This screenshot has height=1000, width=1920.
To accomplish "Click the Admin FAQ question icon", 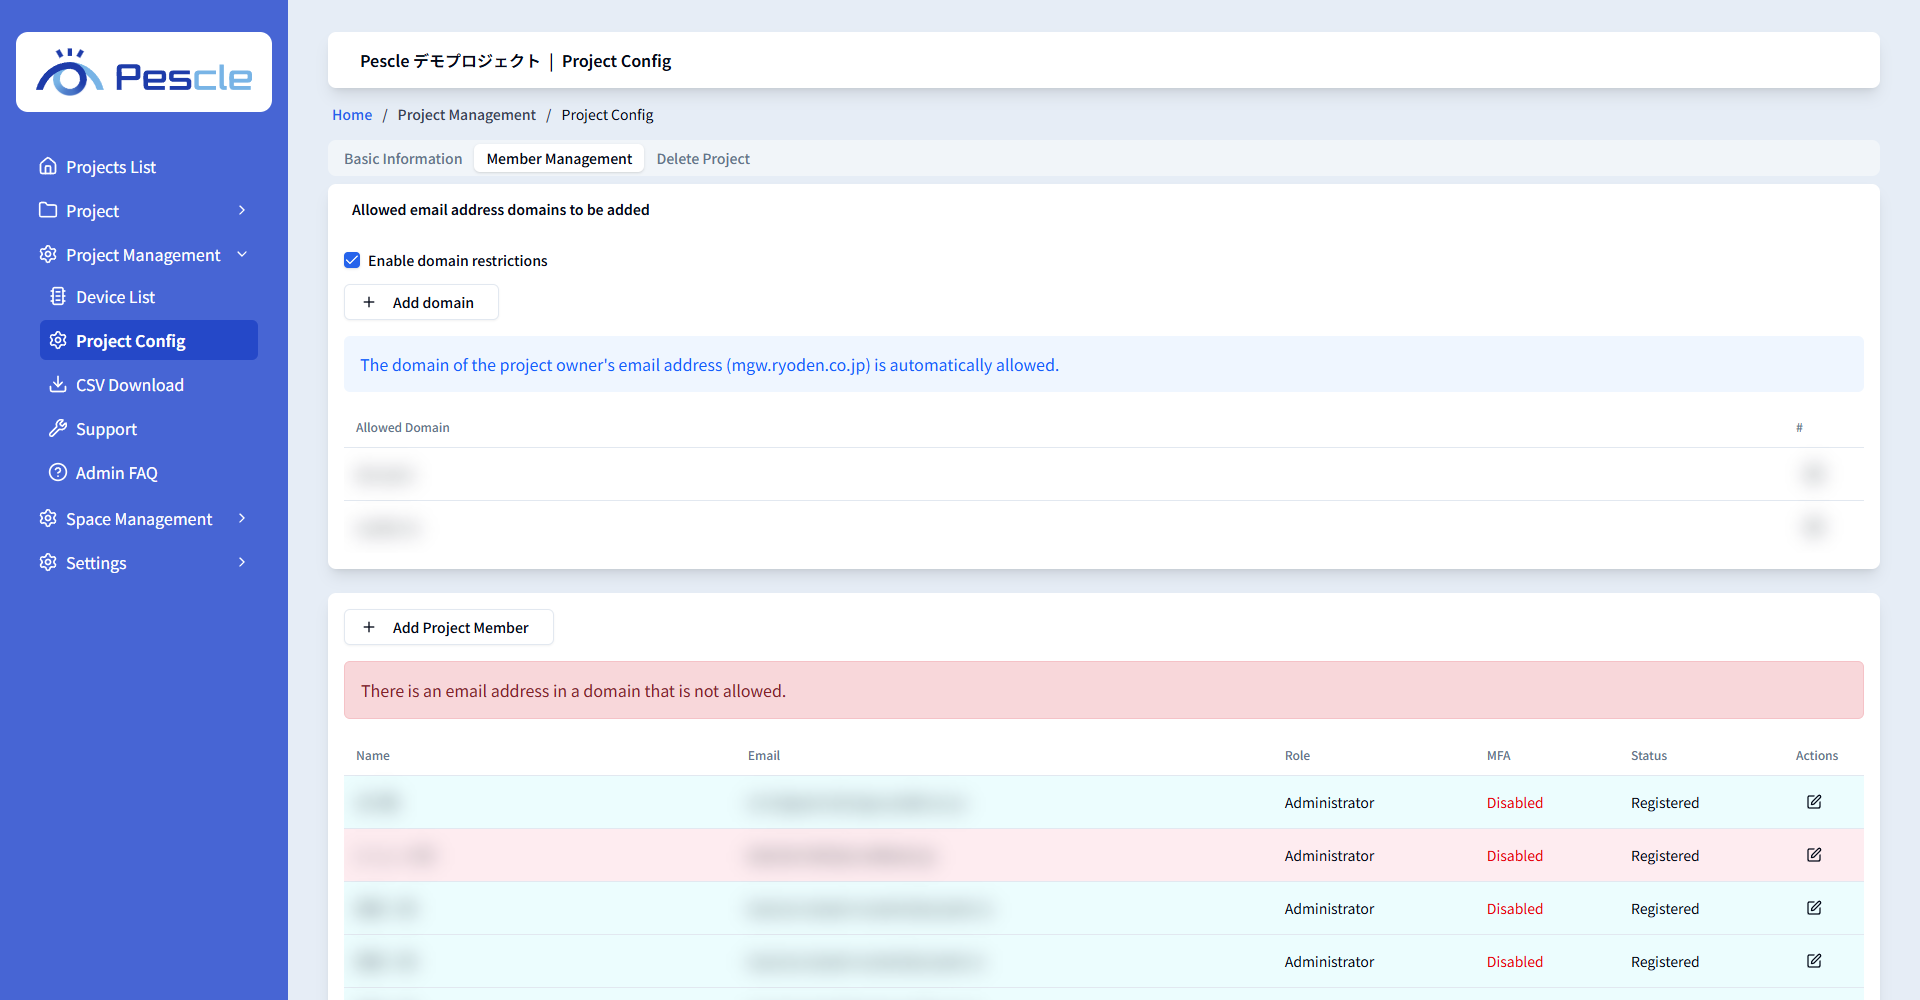I will [x=58, y=472].
